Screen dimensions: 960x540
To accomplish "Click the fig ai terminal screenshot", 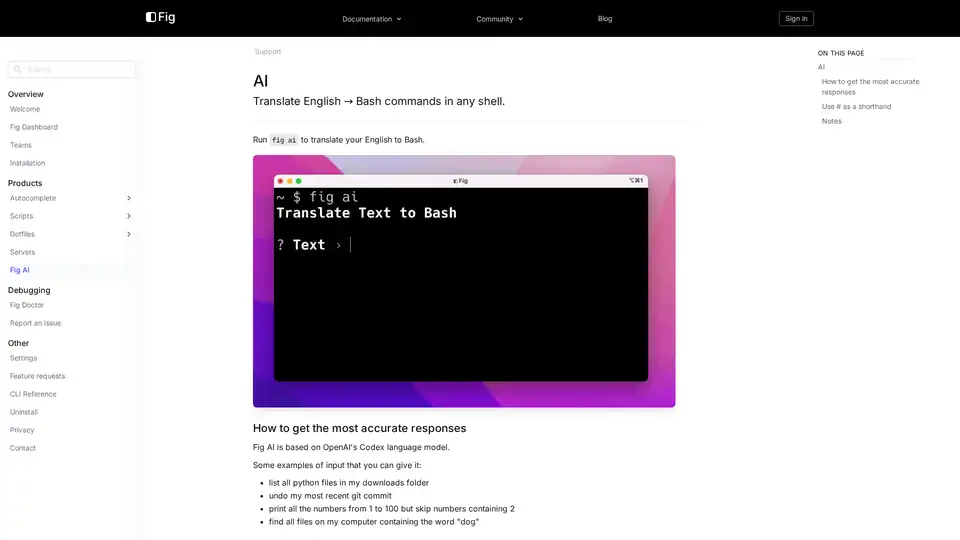I will point(464,281).
